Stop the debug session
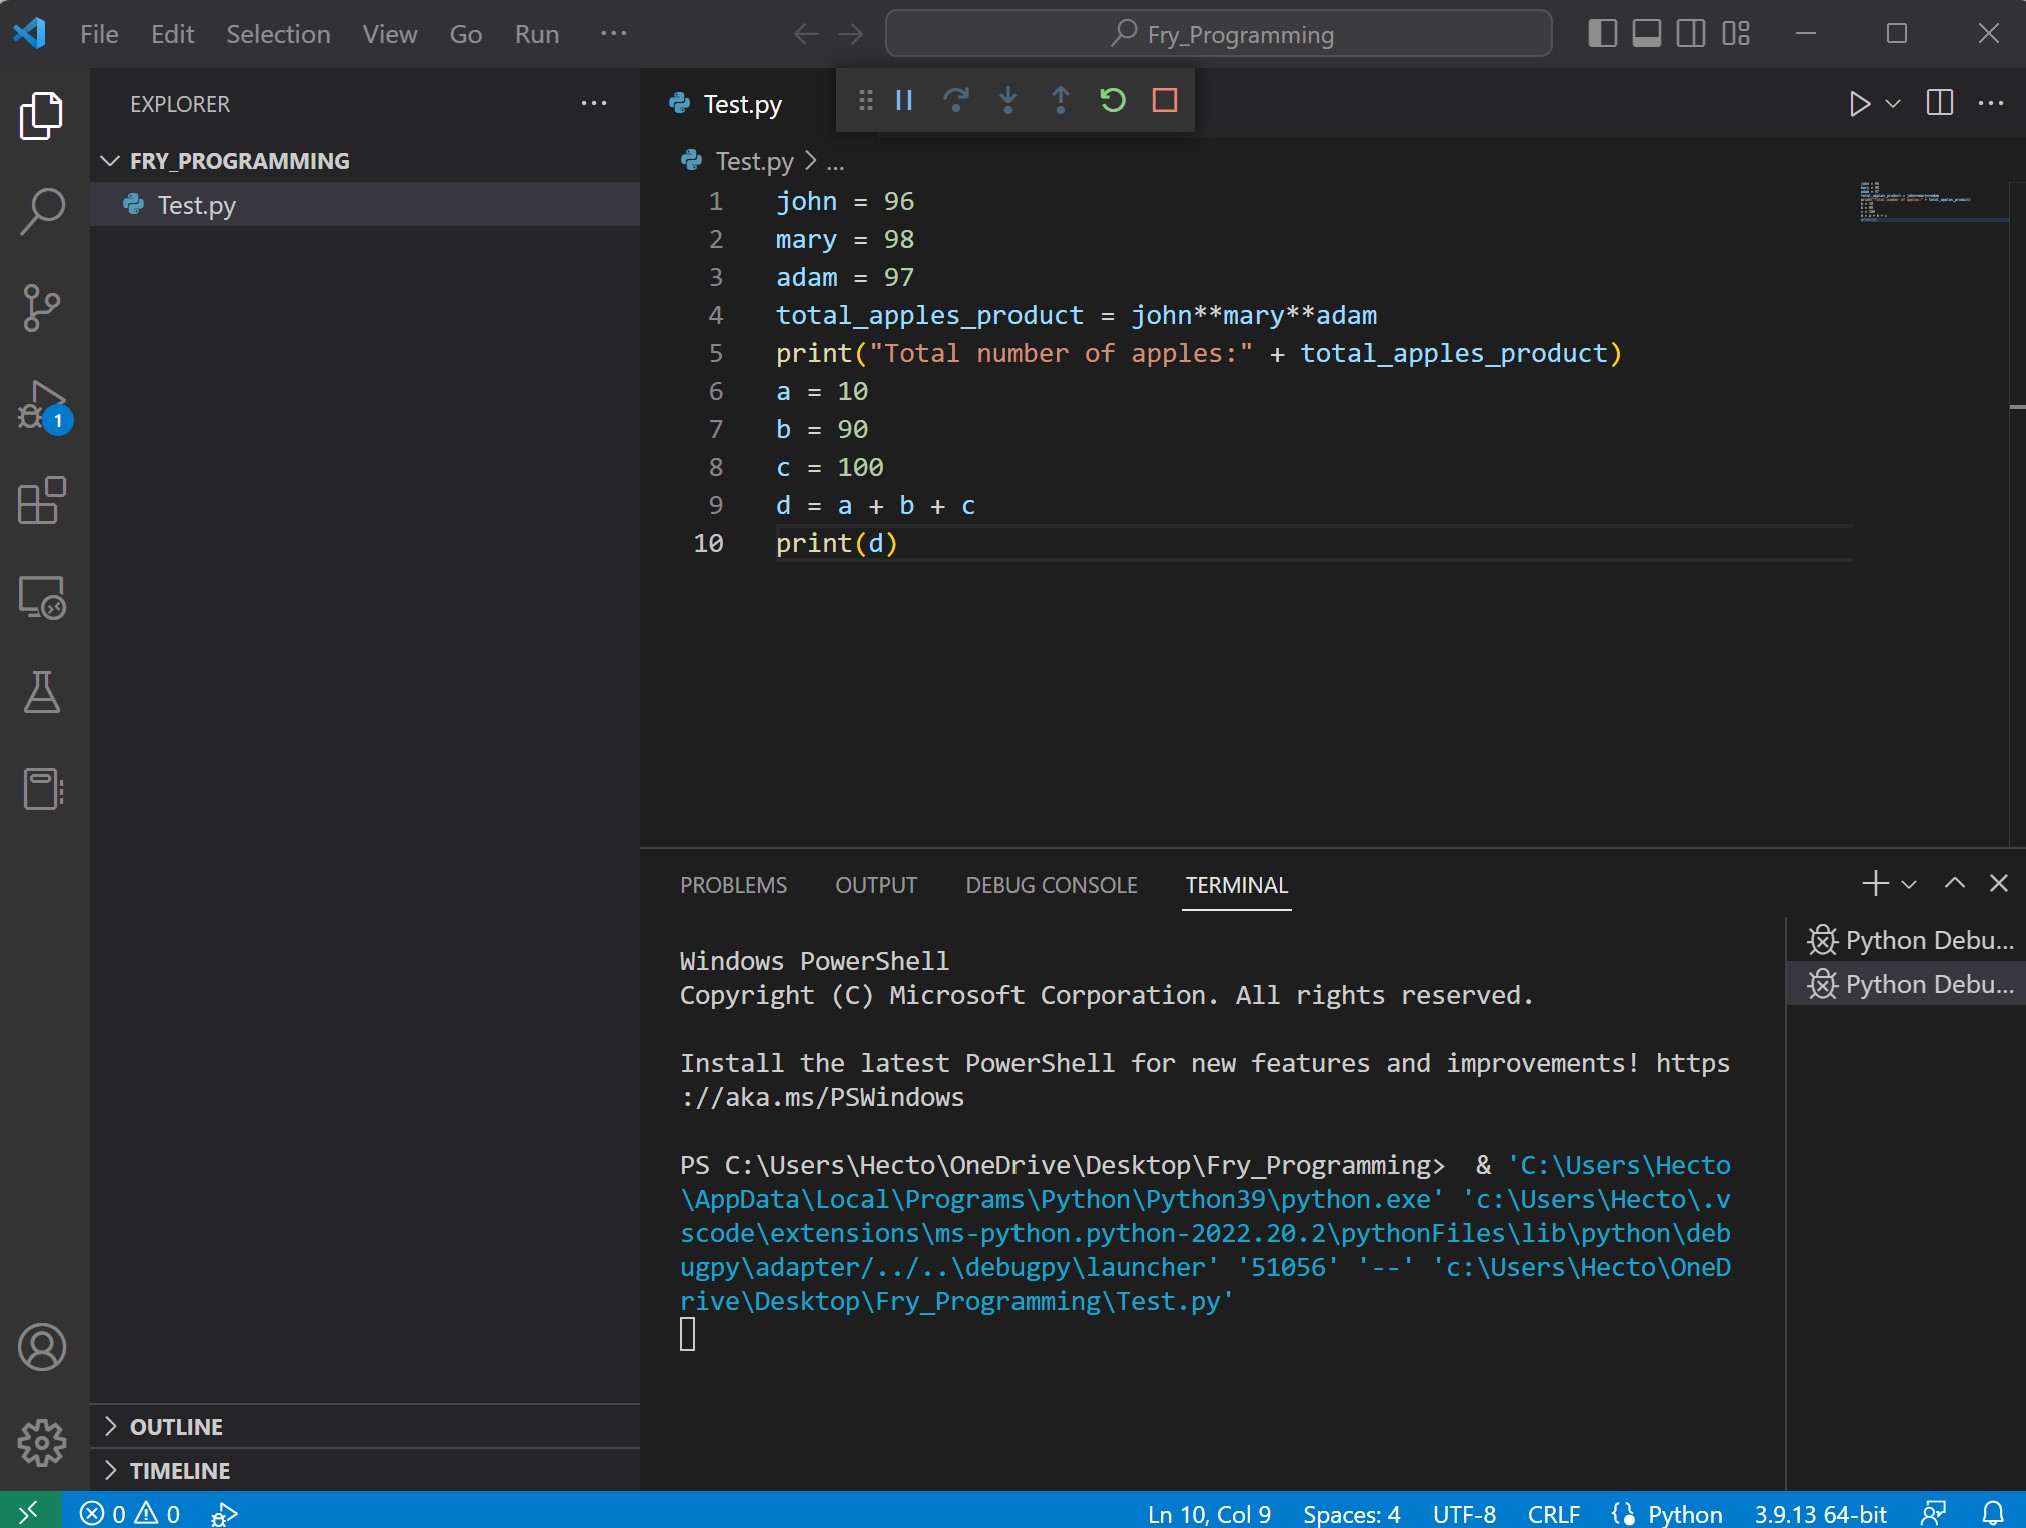2026x1528 pixels. [1164, 101]
